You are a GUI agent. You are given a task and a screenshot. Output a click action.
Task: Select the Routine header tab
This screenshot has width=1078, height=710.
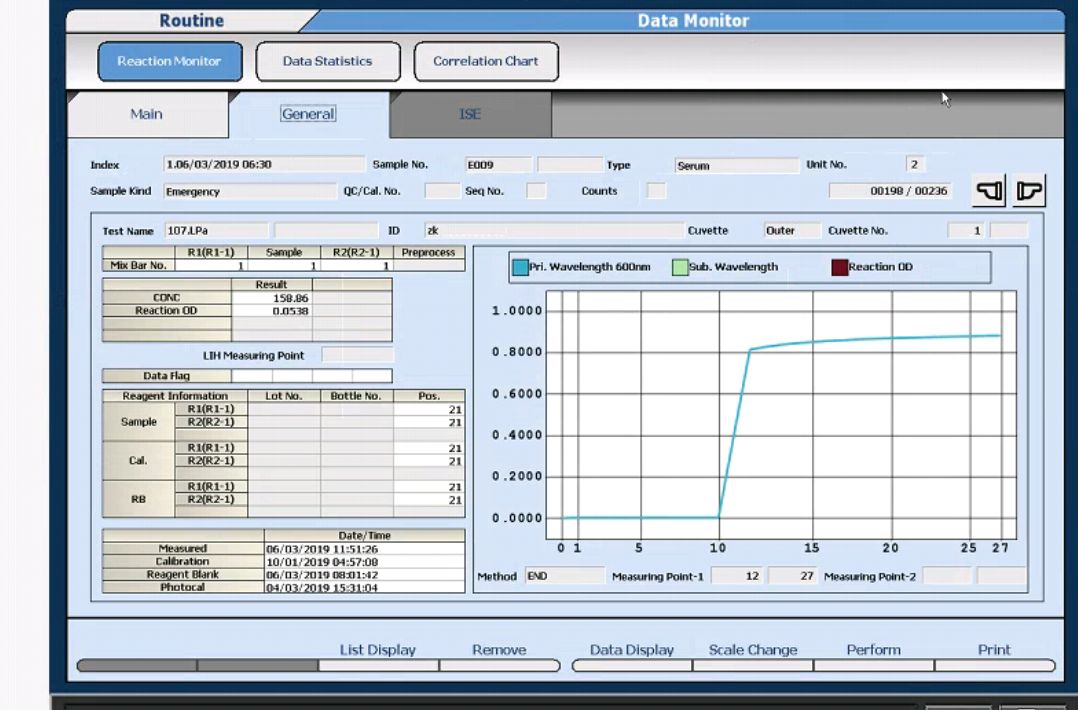click(x=191, y=21)
